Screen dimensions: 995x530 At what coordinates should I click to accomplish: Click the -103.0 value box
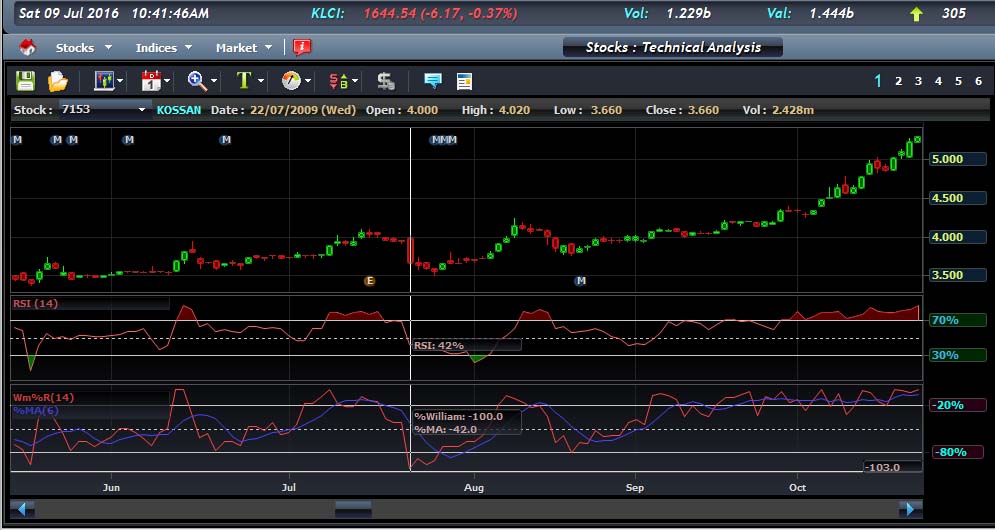(893, 467)
